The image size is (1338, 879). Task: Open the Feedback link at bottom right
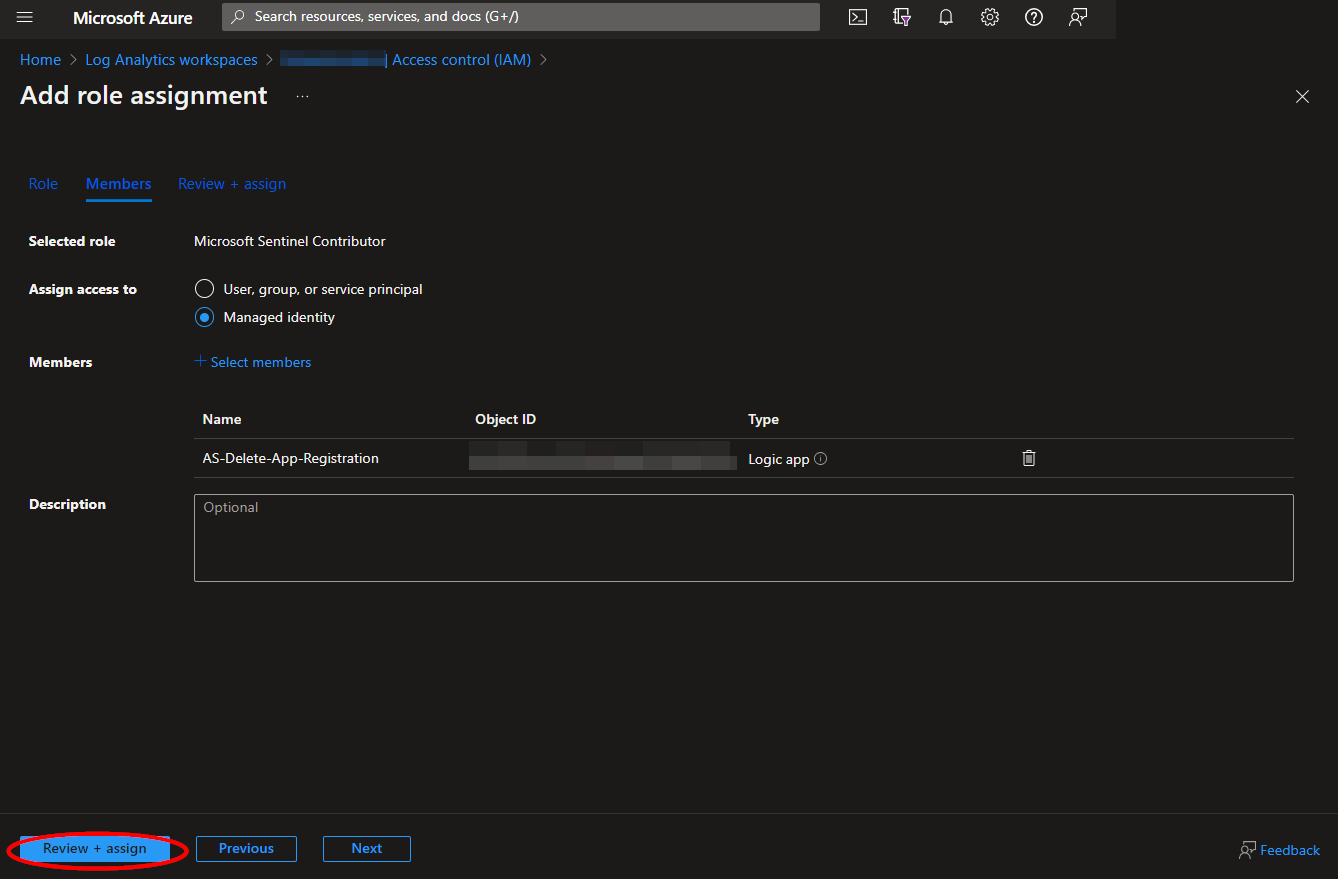tap(1280, 850)
